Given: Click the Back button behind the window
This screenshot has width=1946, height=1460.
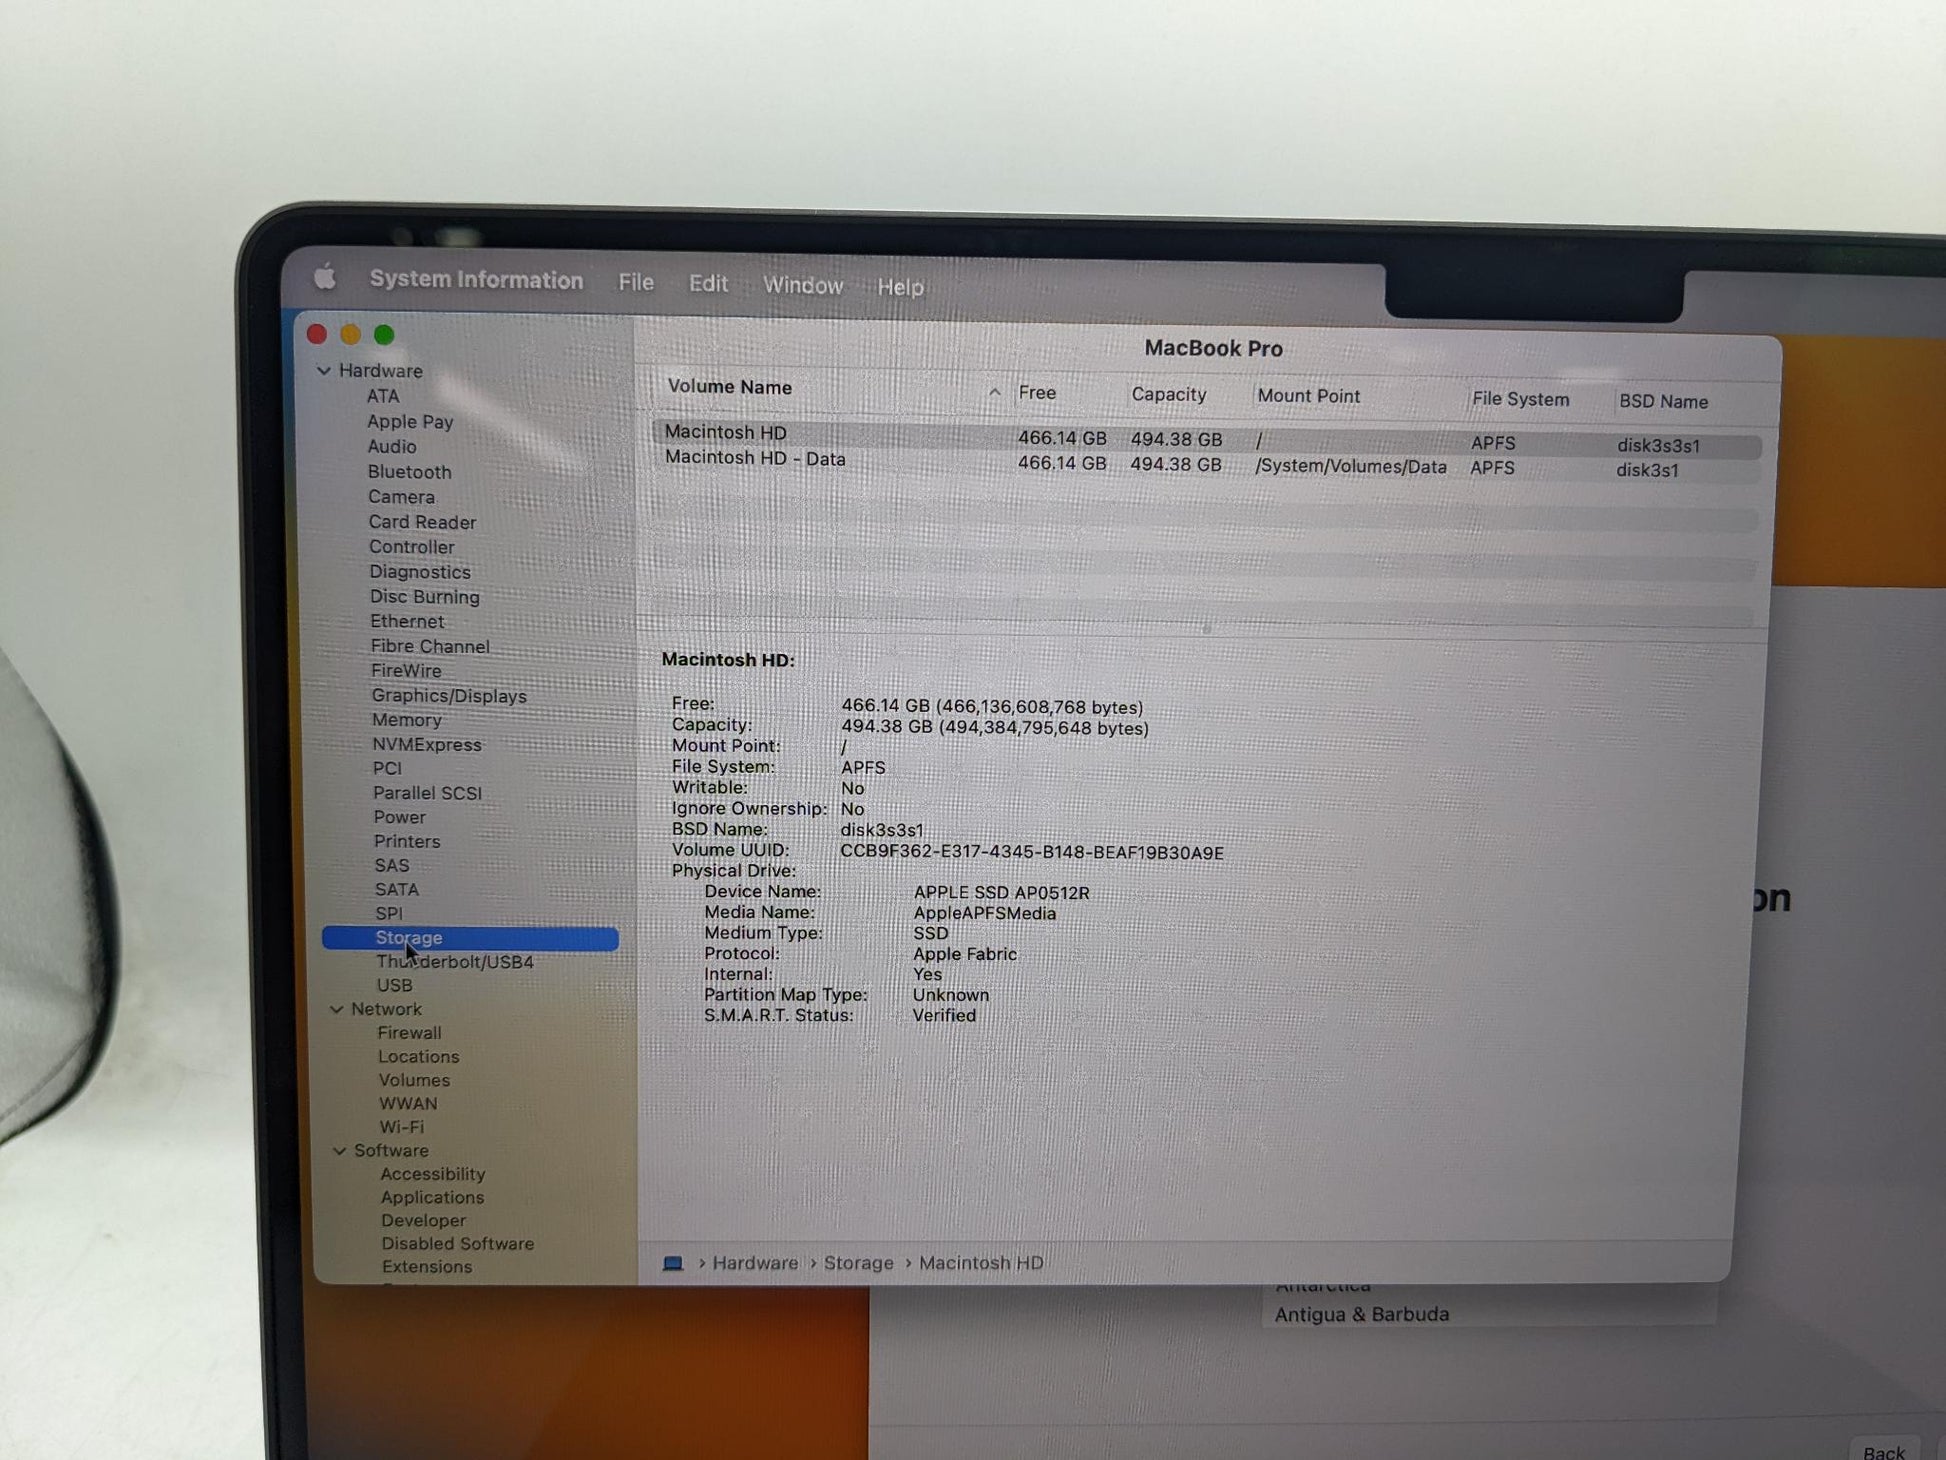Looking at the screenshot, I should tap(1883, 1451).
